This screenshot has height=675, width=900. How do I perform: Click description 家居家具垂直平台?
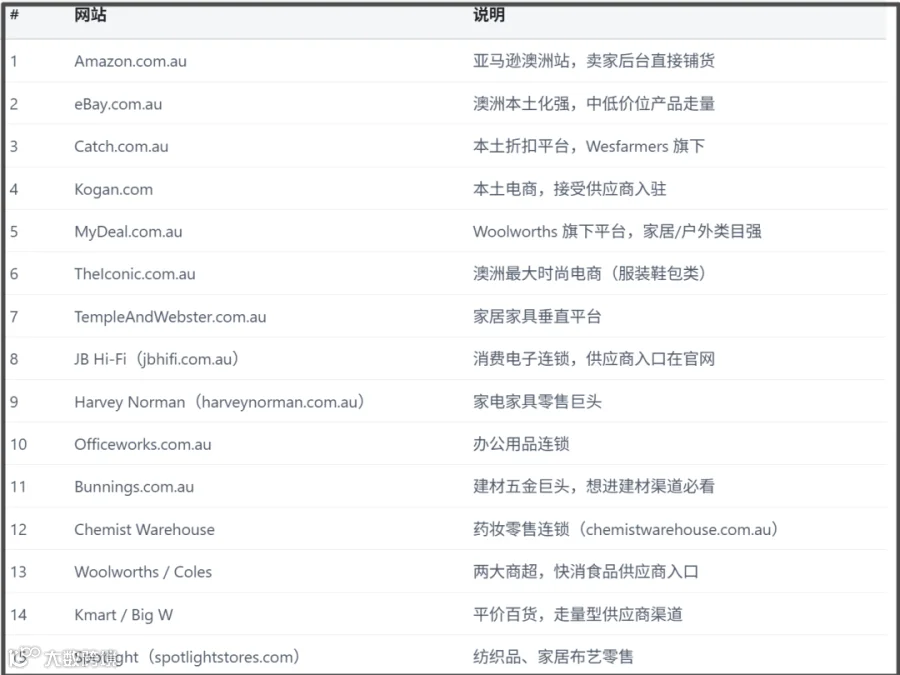coord(537,316)
